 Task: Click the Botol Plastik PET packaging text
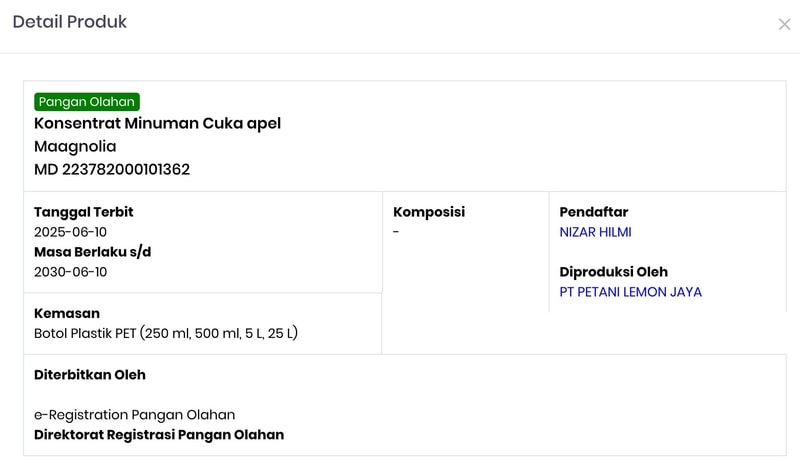point(166,333)
